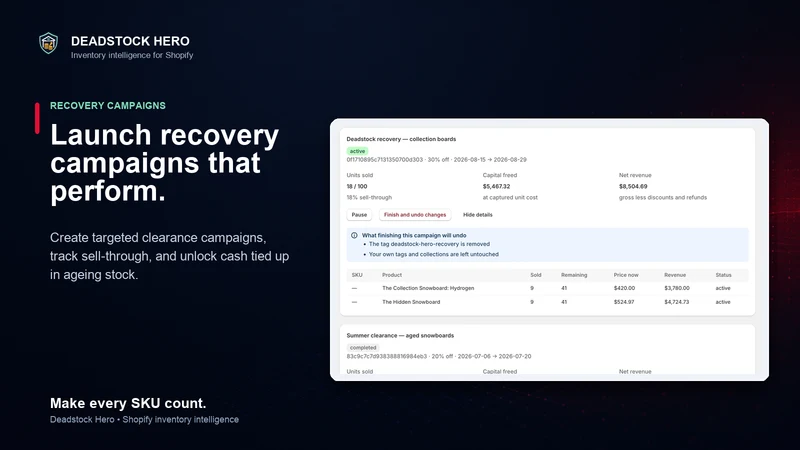The height and width of the screenshot is (450, 800).
Task: Click the Hidden Snowboard row 'active' status
Action: click(723, 302)
